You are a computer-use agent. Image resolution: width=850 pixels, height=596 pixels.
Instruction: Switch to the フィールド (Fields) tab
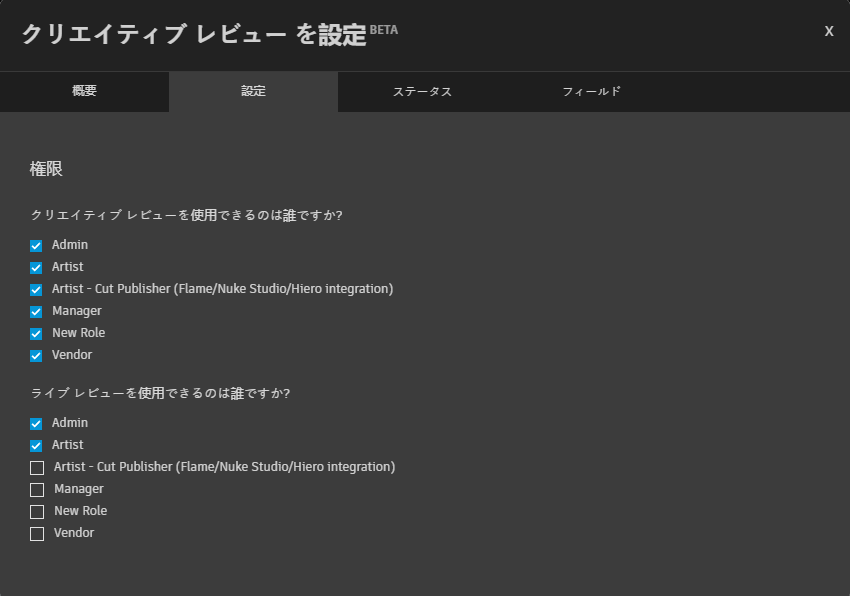(x=591, y=91)
